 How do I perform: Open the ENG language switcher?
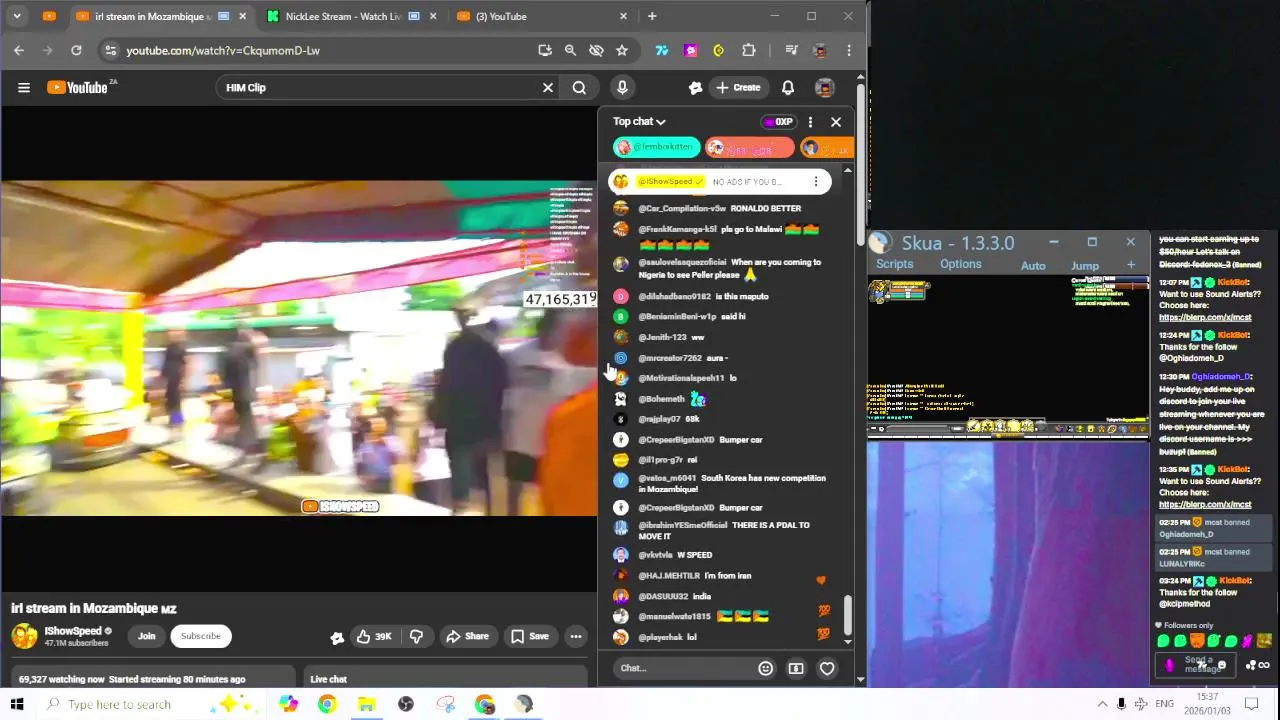point(1164,704)
